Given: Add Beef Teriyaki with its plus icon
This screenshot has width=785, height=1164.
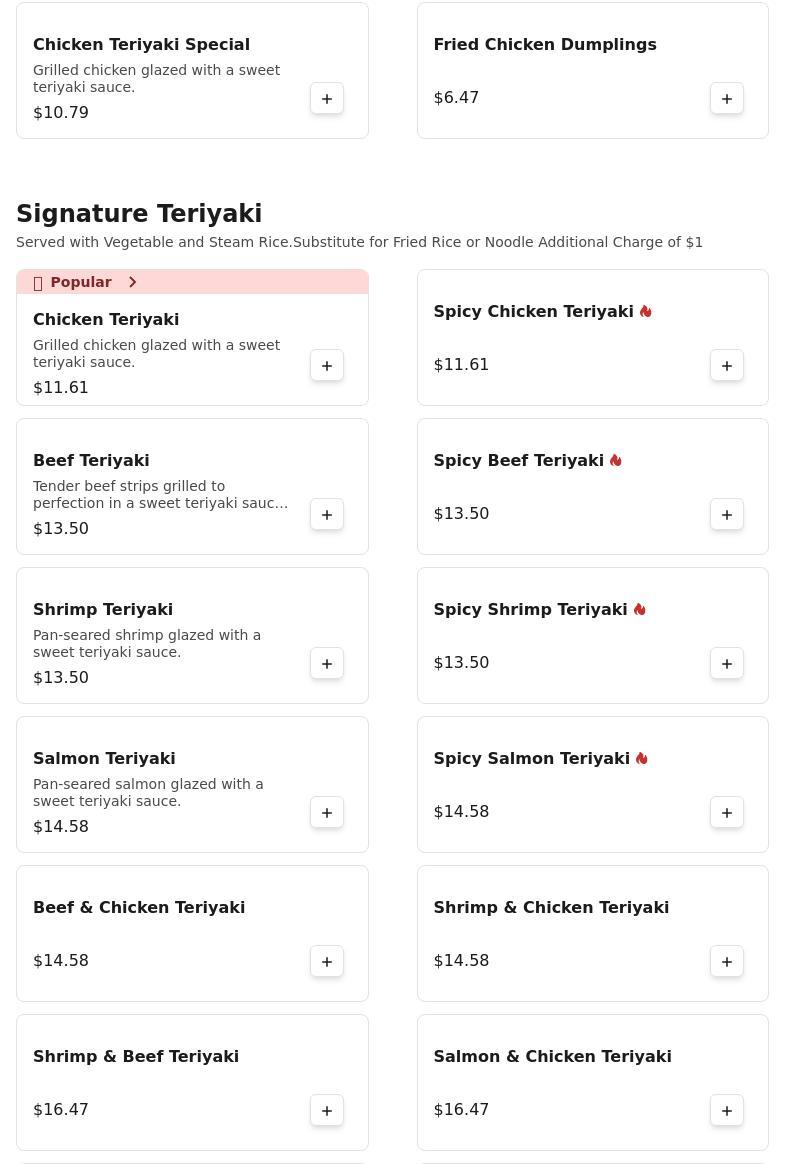Looking at the screenshot, I should (x=327, y=514).
